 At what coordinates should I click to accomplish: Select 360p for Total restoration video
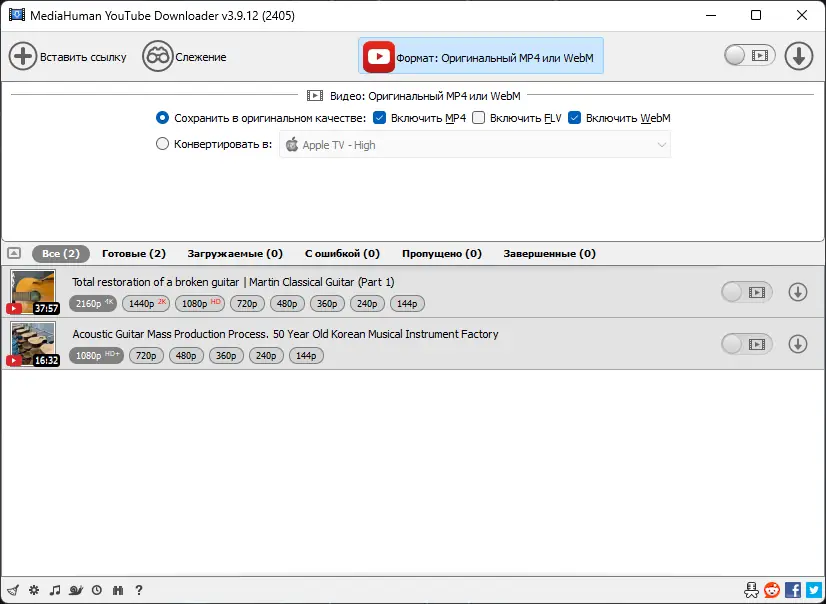pyautogui.click(x=327, y=304)
